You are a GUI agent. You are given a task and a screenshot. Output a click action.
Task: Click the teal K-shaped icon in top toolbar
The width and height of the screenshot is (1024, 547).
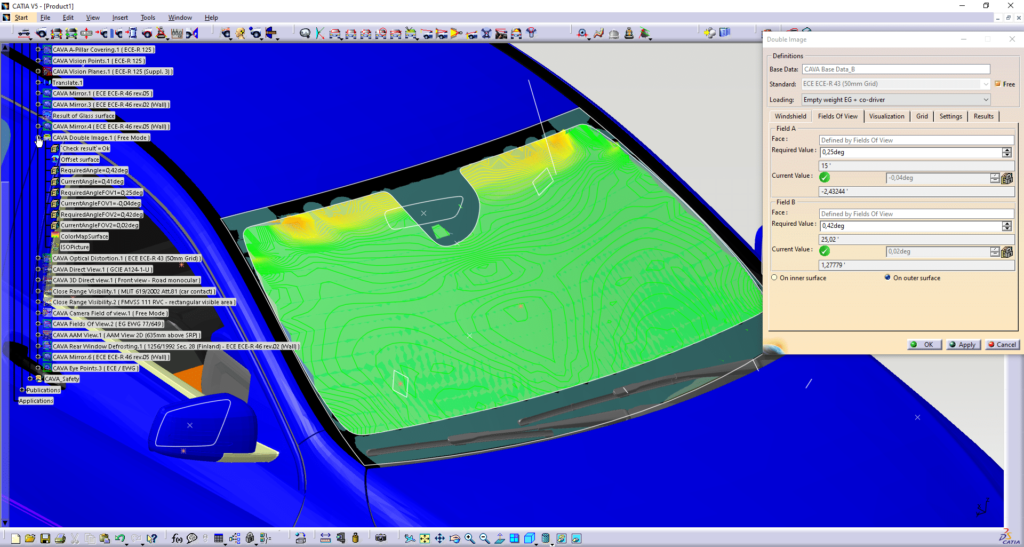click(320, 33)
